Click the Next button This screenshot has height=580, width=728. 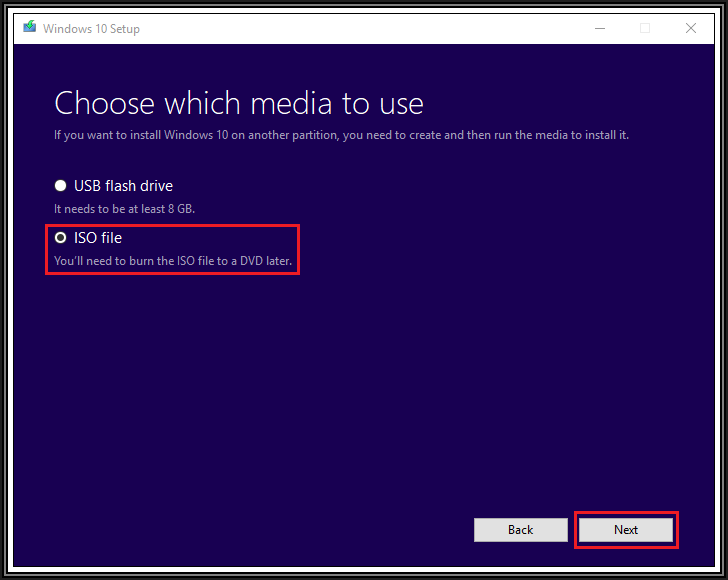625,530
